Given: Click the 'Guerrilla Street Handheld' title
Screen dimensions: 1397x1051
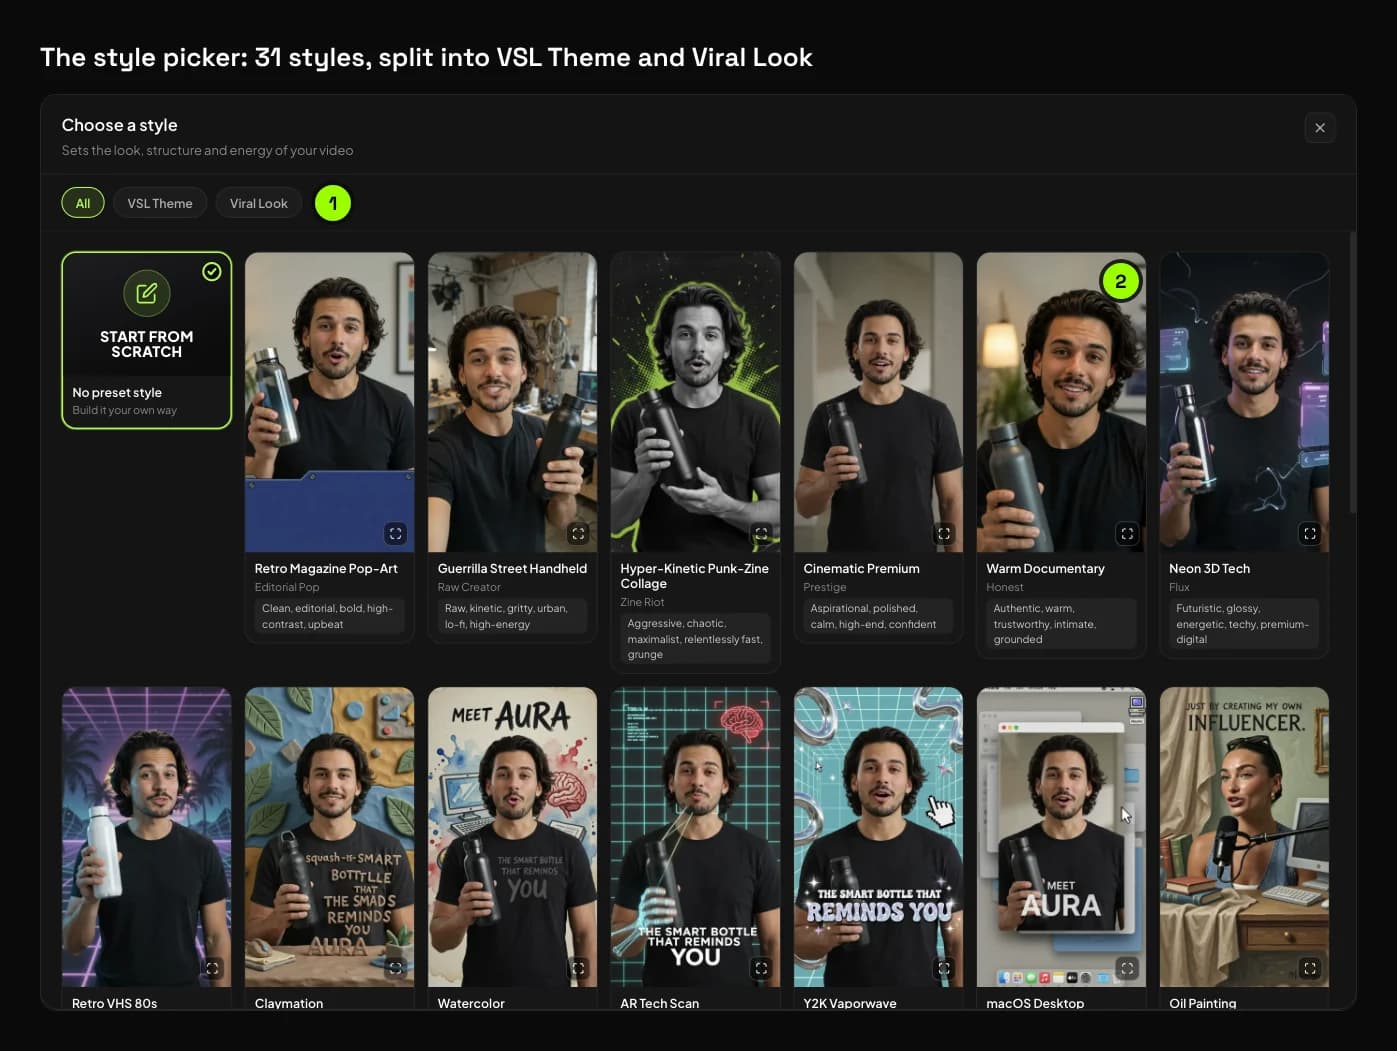Looking at the screenshot, I should coord(512,568).
